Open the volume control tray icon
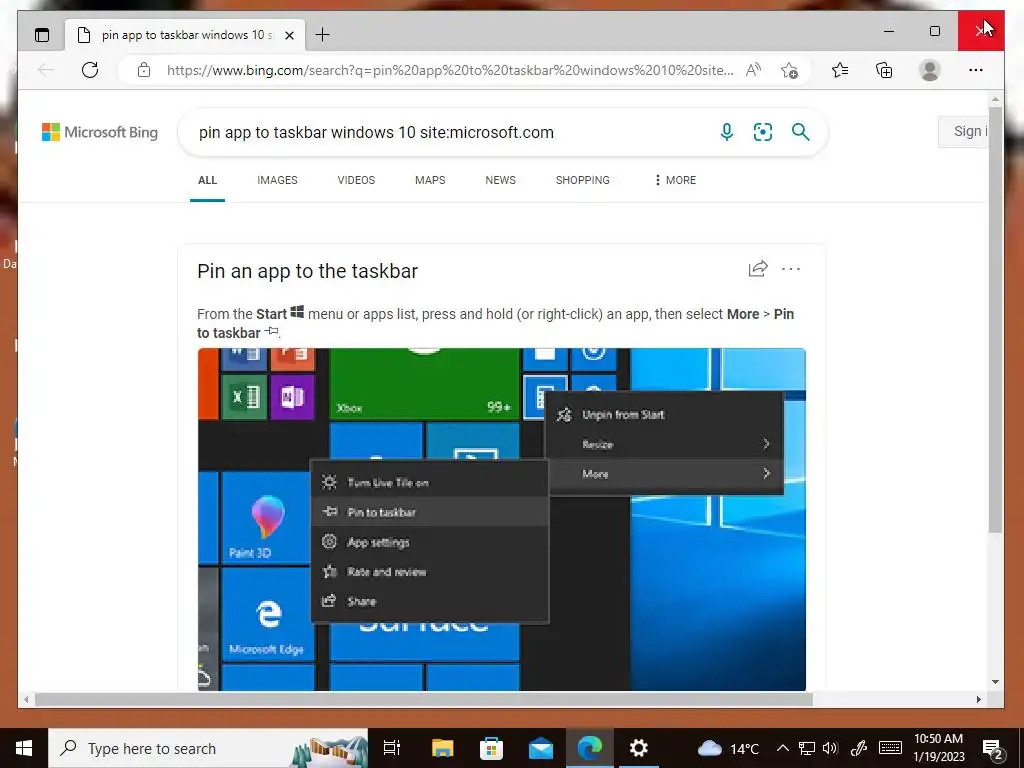The height and width of the screenshot is (768, 1024). pyautogui.click(x=830, y=748)
